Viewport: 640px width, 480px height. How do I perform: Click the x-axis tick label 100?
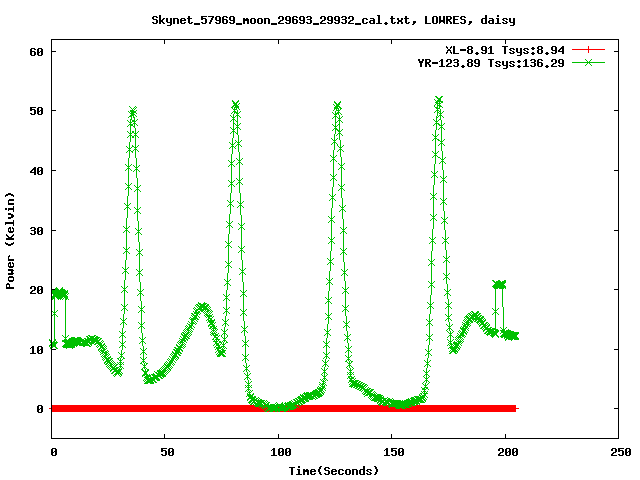pyautogui.click(x=280, y=452)
